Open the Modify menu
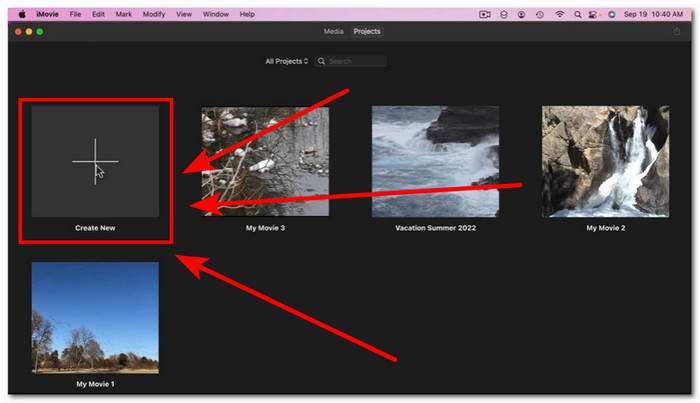 (154, 14)
